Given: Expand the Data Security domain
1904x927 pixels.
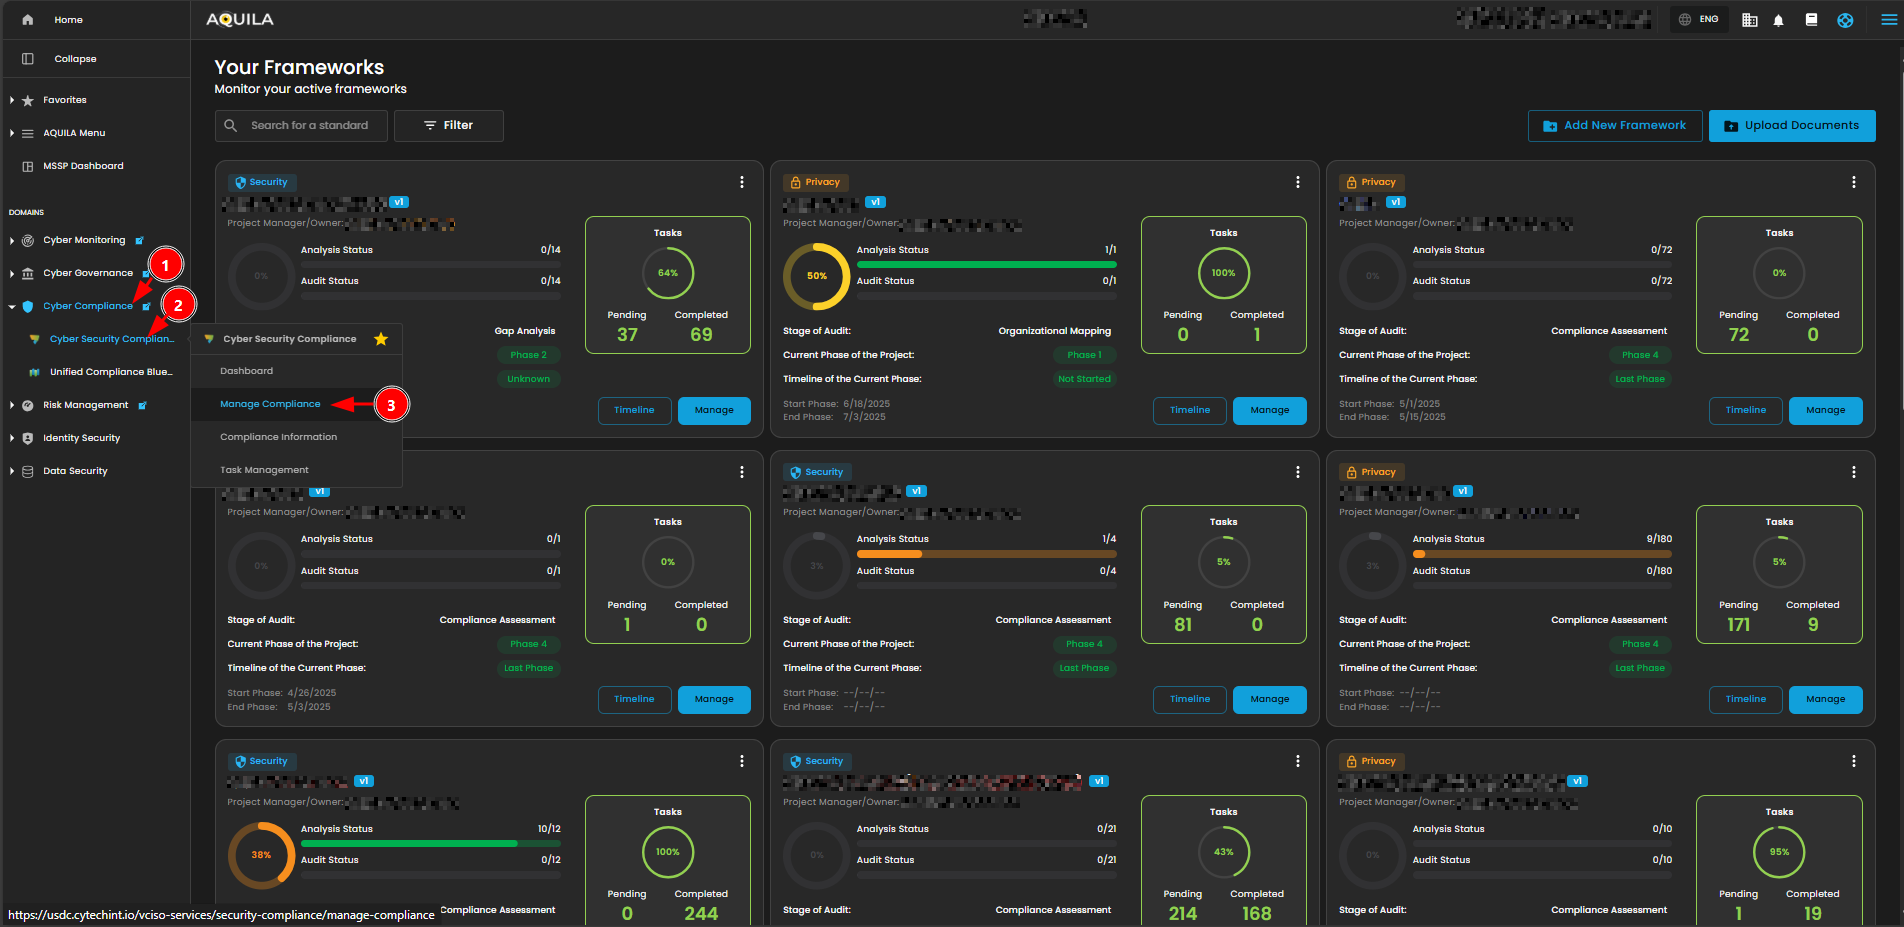Looking at the screenshot, I should tap(12, 471).
